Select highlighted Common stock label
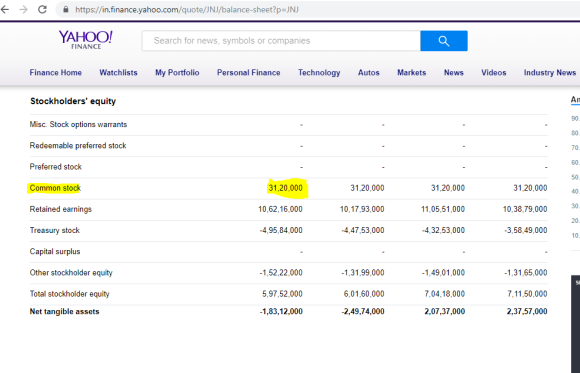Viewport: 580px width, 373px height. 55,188
